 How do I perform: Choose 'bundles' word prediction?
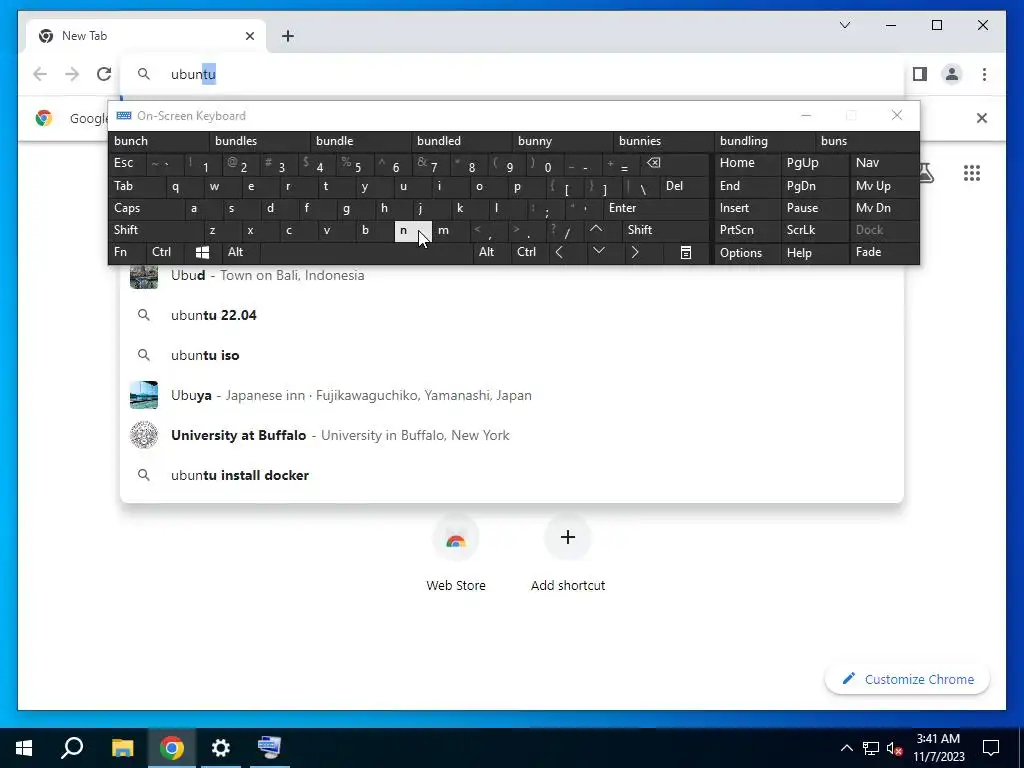tap(260, 141)
